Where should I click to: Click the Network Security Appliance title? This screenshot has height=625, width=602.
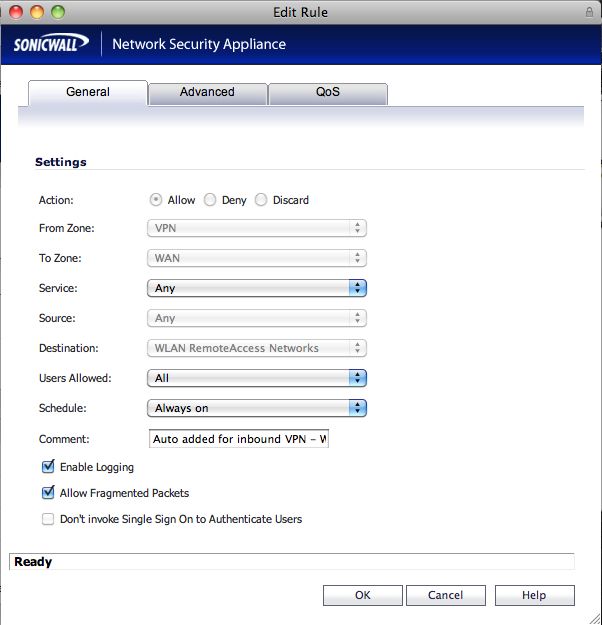pos(199,44)
